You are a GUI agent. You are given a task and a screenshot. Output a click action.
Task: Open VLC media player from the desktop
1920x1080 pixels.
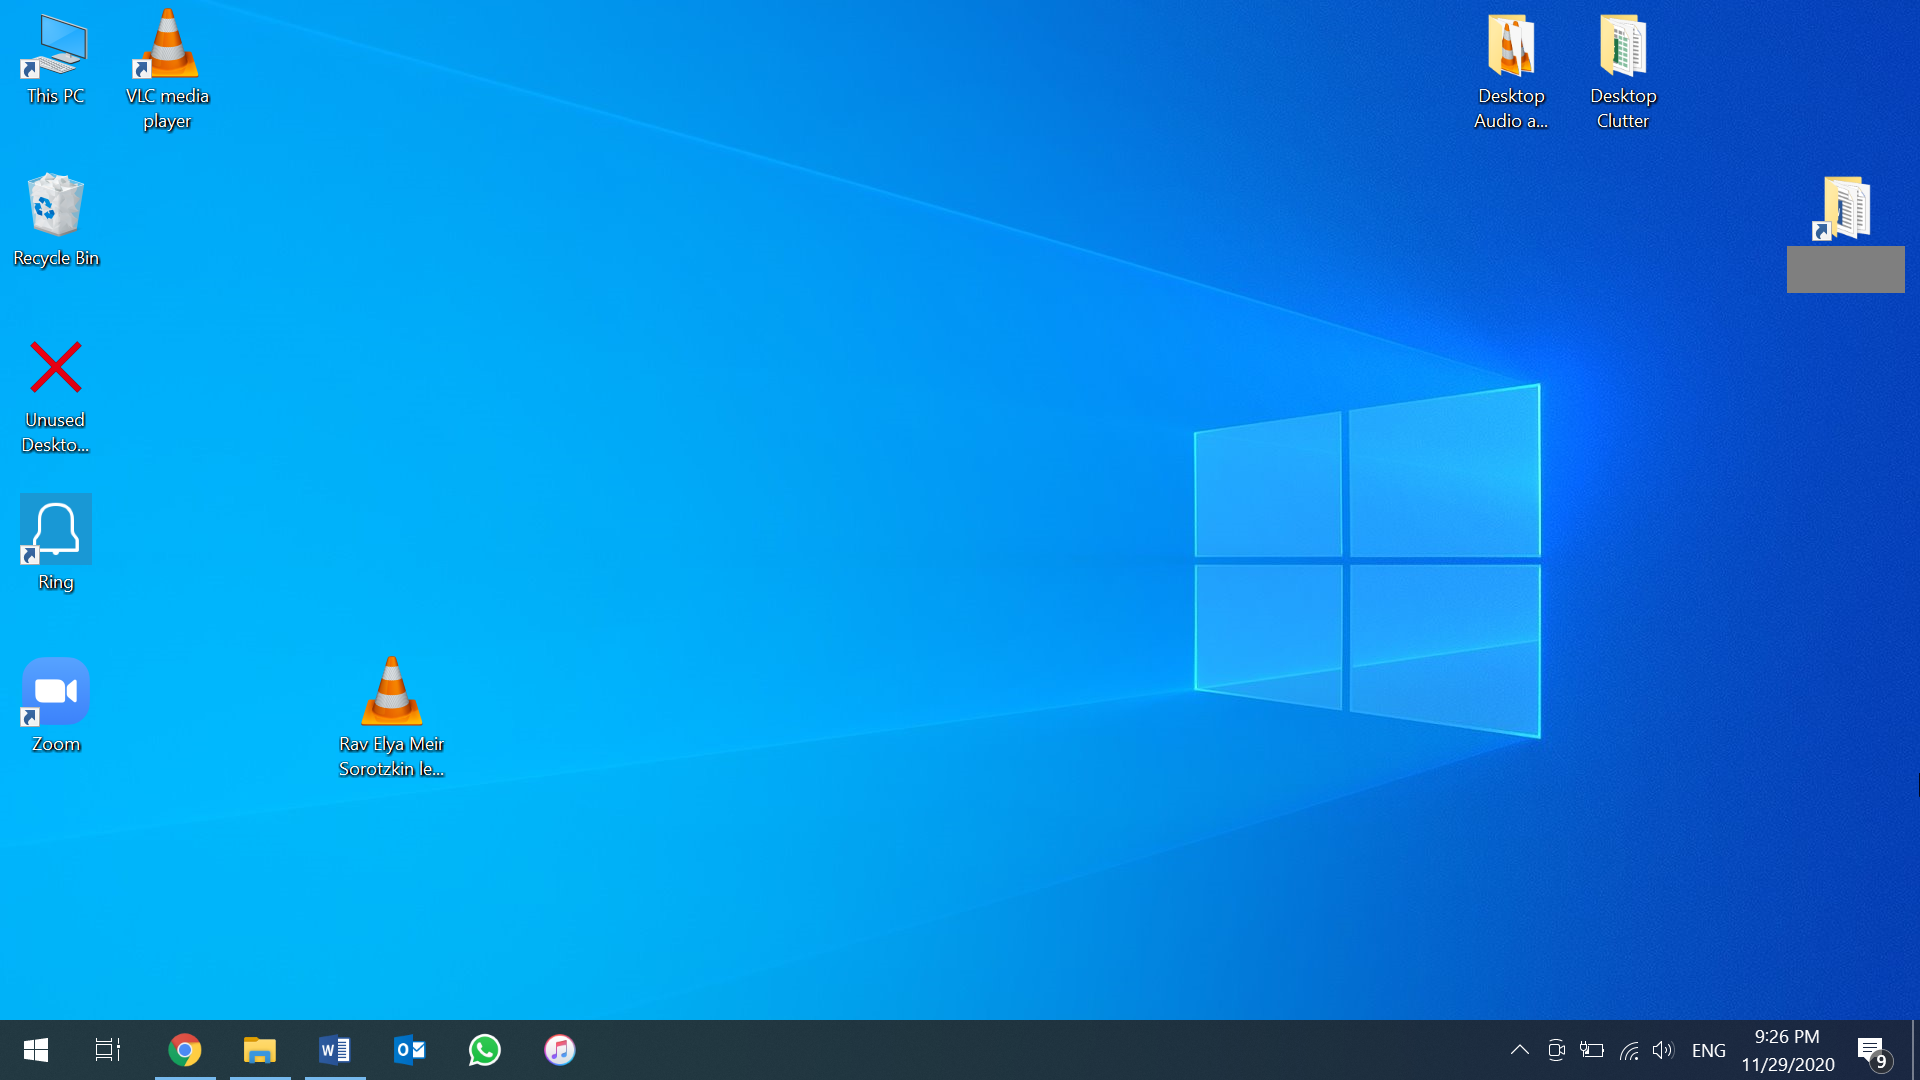[167, 47]
